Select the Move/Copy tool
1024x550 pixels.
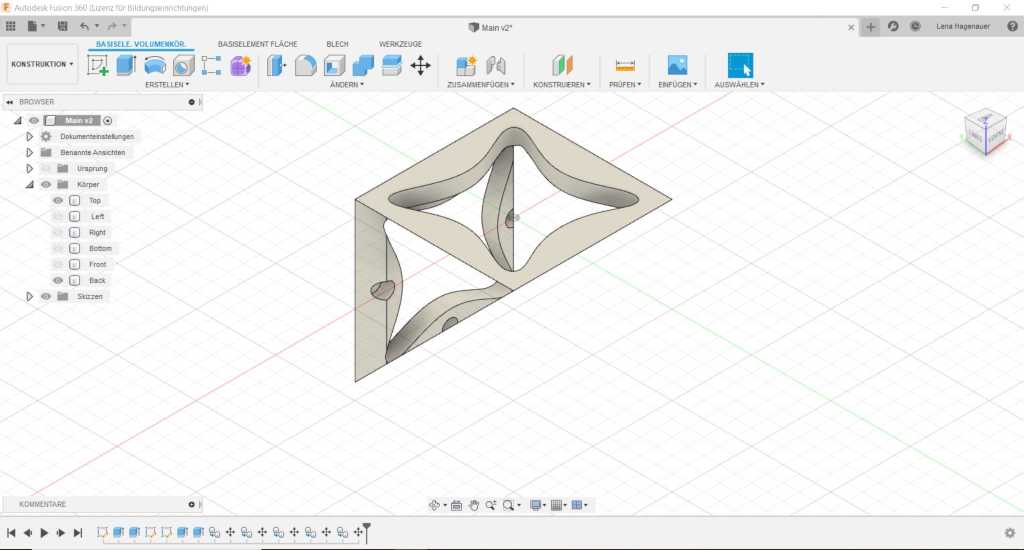click(x=421, y=65)
